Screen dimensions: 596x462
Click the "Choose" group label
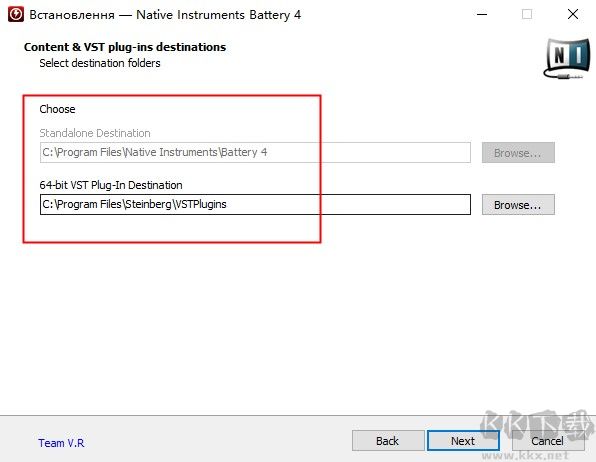(x=57, y=109)
